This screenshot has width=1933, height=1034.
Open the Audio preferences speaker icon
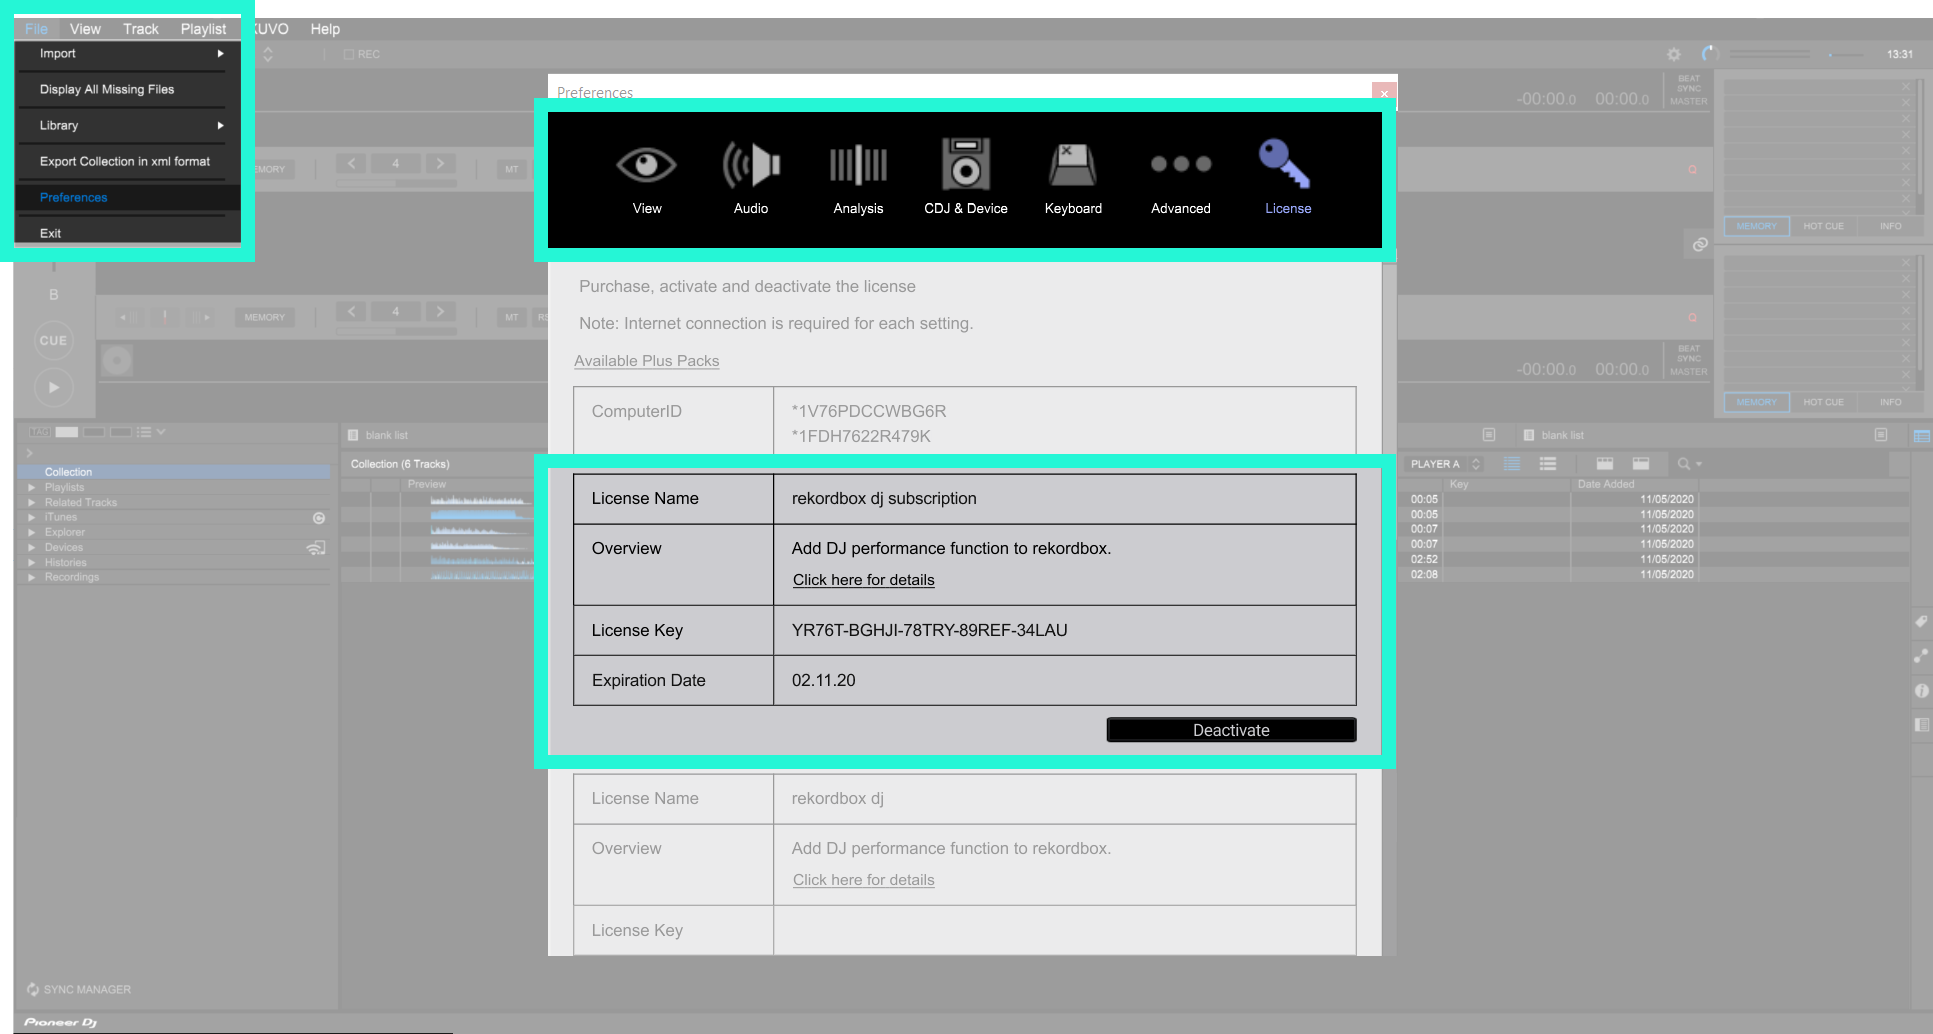[751, 165]
